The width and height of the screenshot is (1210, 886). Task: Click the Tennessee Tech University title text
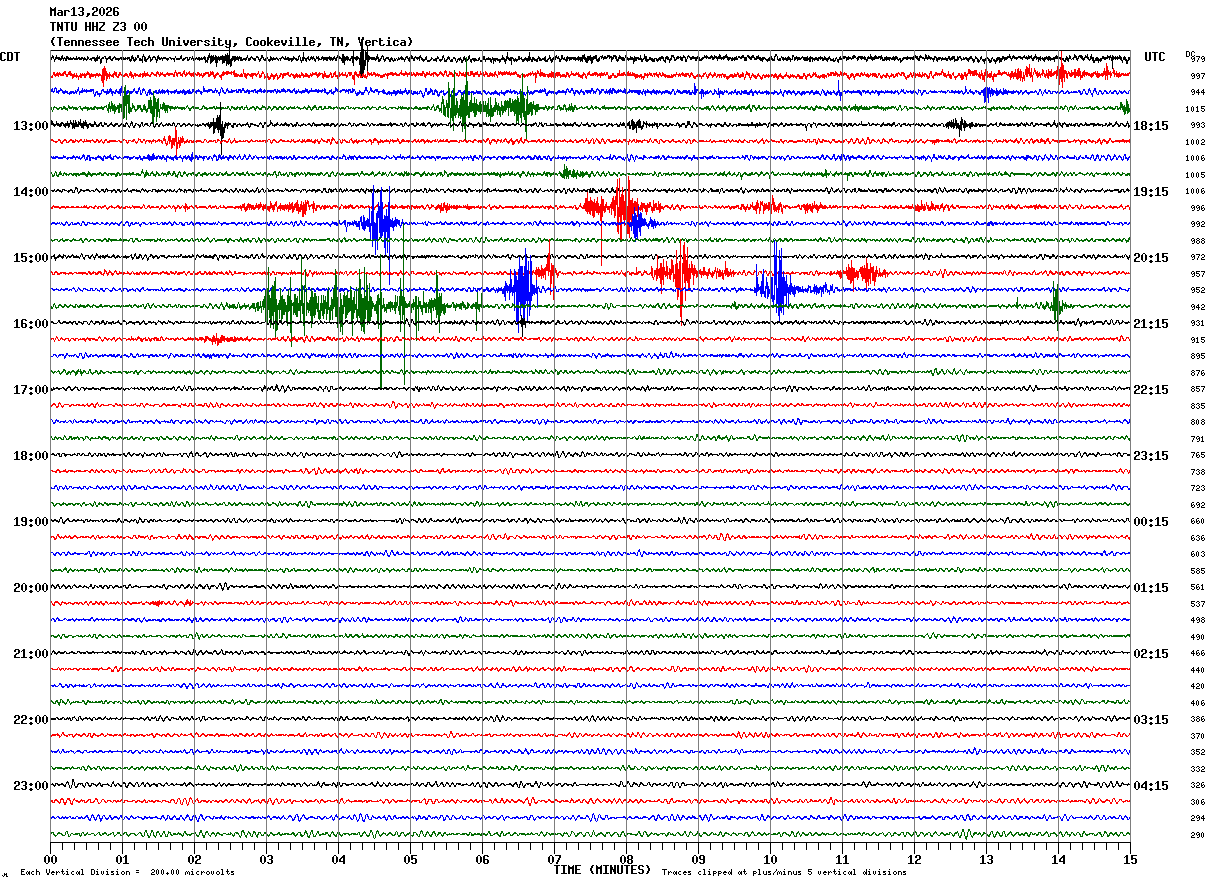[x=230, y=42]
